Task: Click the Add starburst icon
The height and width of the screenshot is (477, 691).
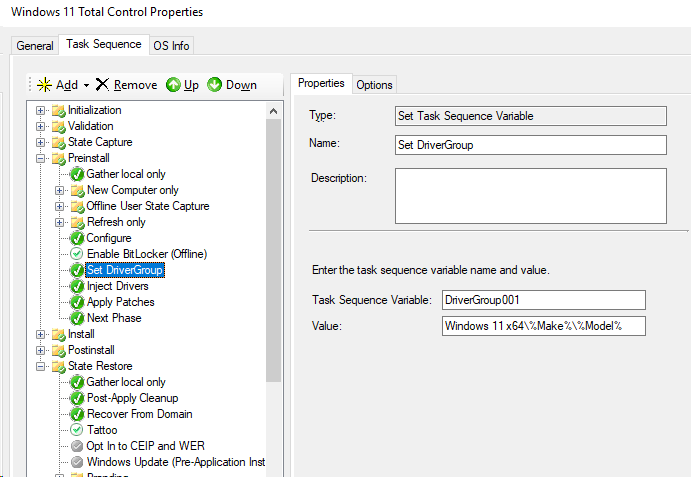Action: pos(44,85)
